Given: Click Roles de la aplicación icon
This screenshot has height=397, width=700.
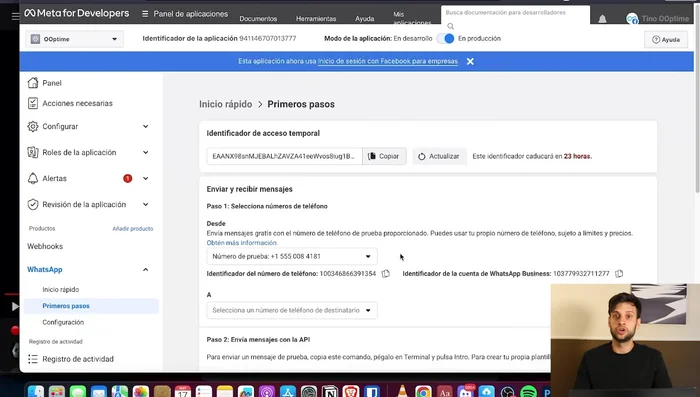Looking at the screenshot, I should (33, 152).
